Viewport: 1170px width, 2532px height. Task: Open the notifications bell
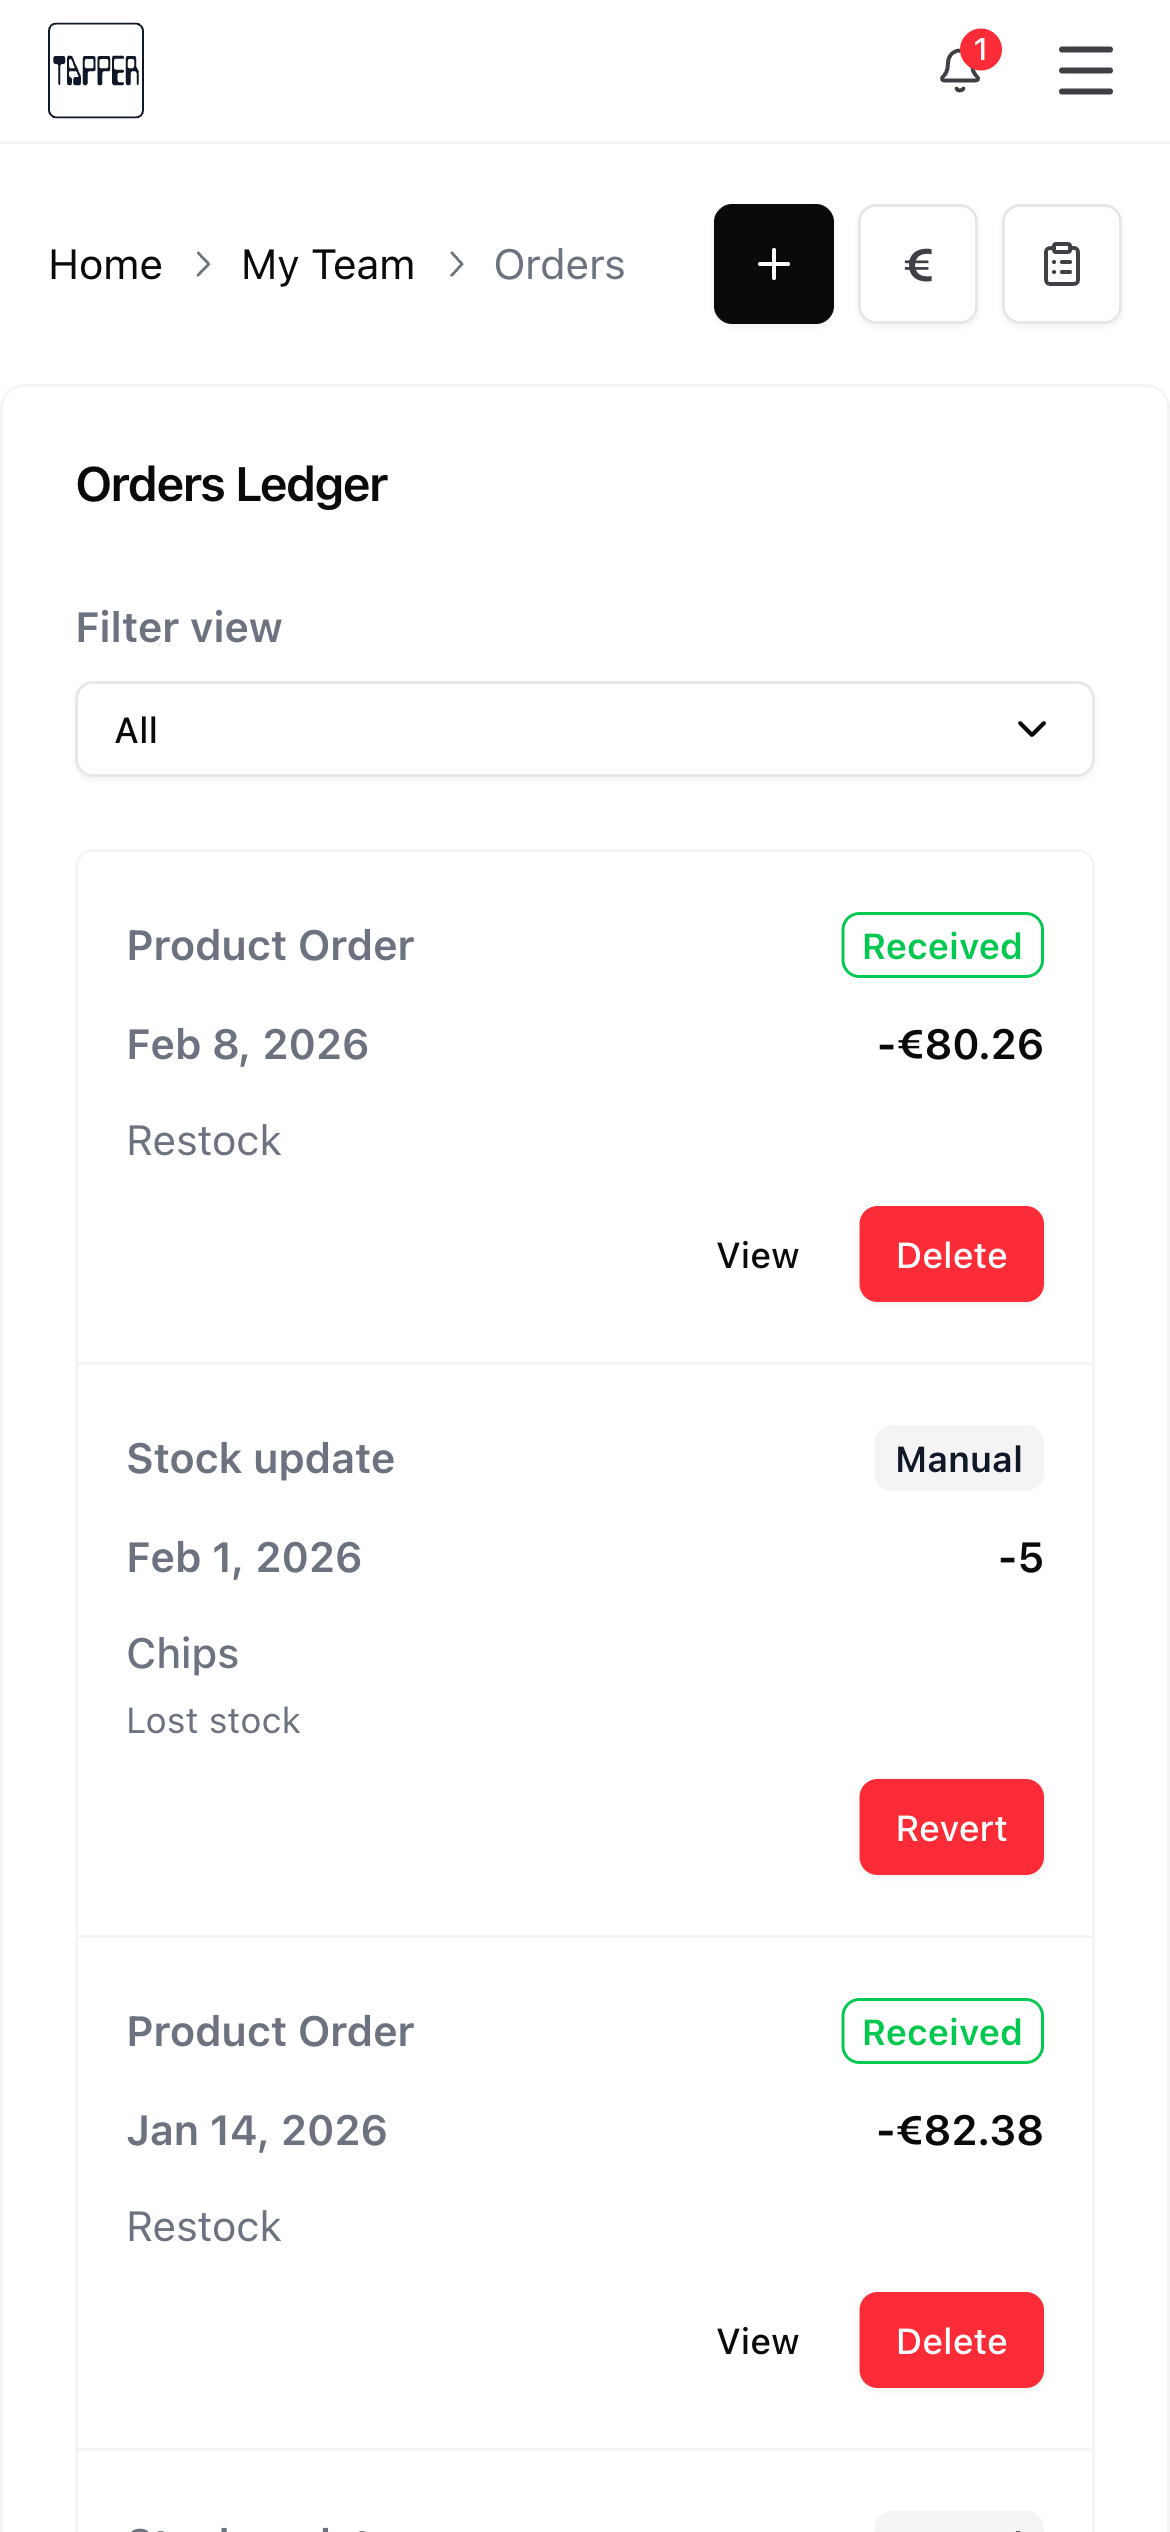(x=959, y=72)
